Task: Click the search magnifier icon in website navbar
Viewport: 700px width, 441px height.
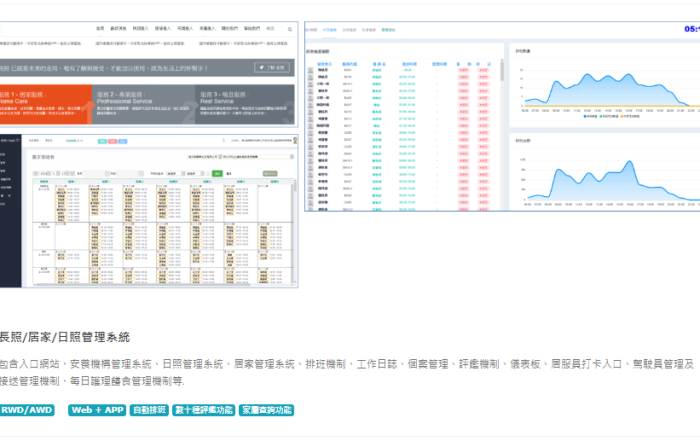Action: pyautogui.click(x=289, y=29)
